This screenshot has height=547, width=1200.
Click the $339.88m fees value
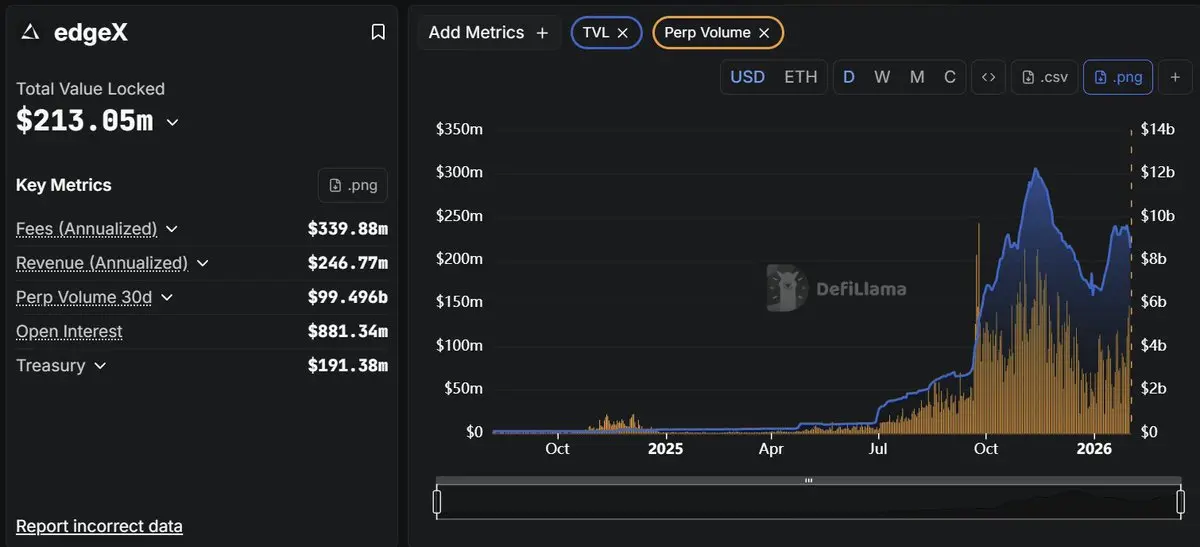(x=347, y=229)
